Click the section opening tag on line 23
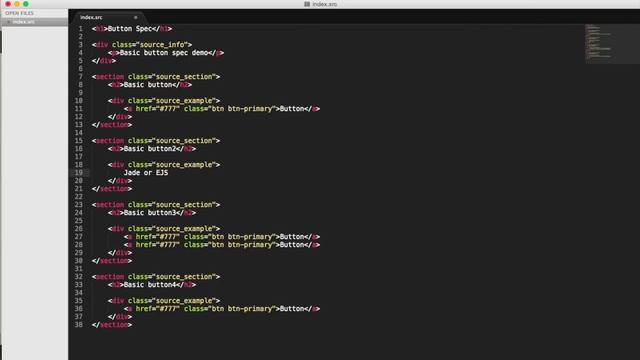This screenshot has height=360, width=640. [x=156, y=205]
